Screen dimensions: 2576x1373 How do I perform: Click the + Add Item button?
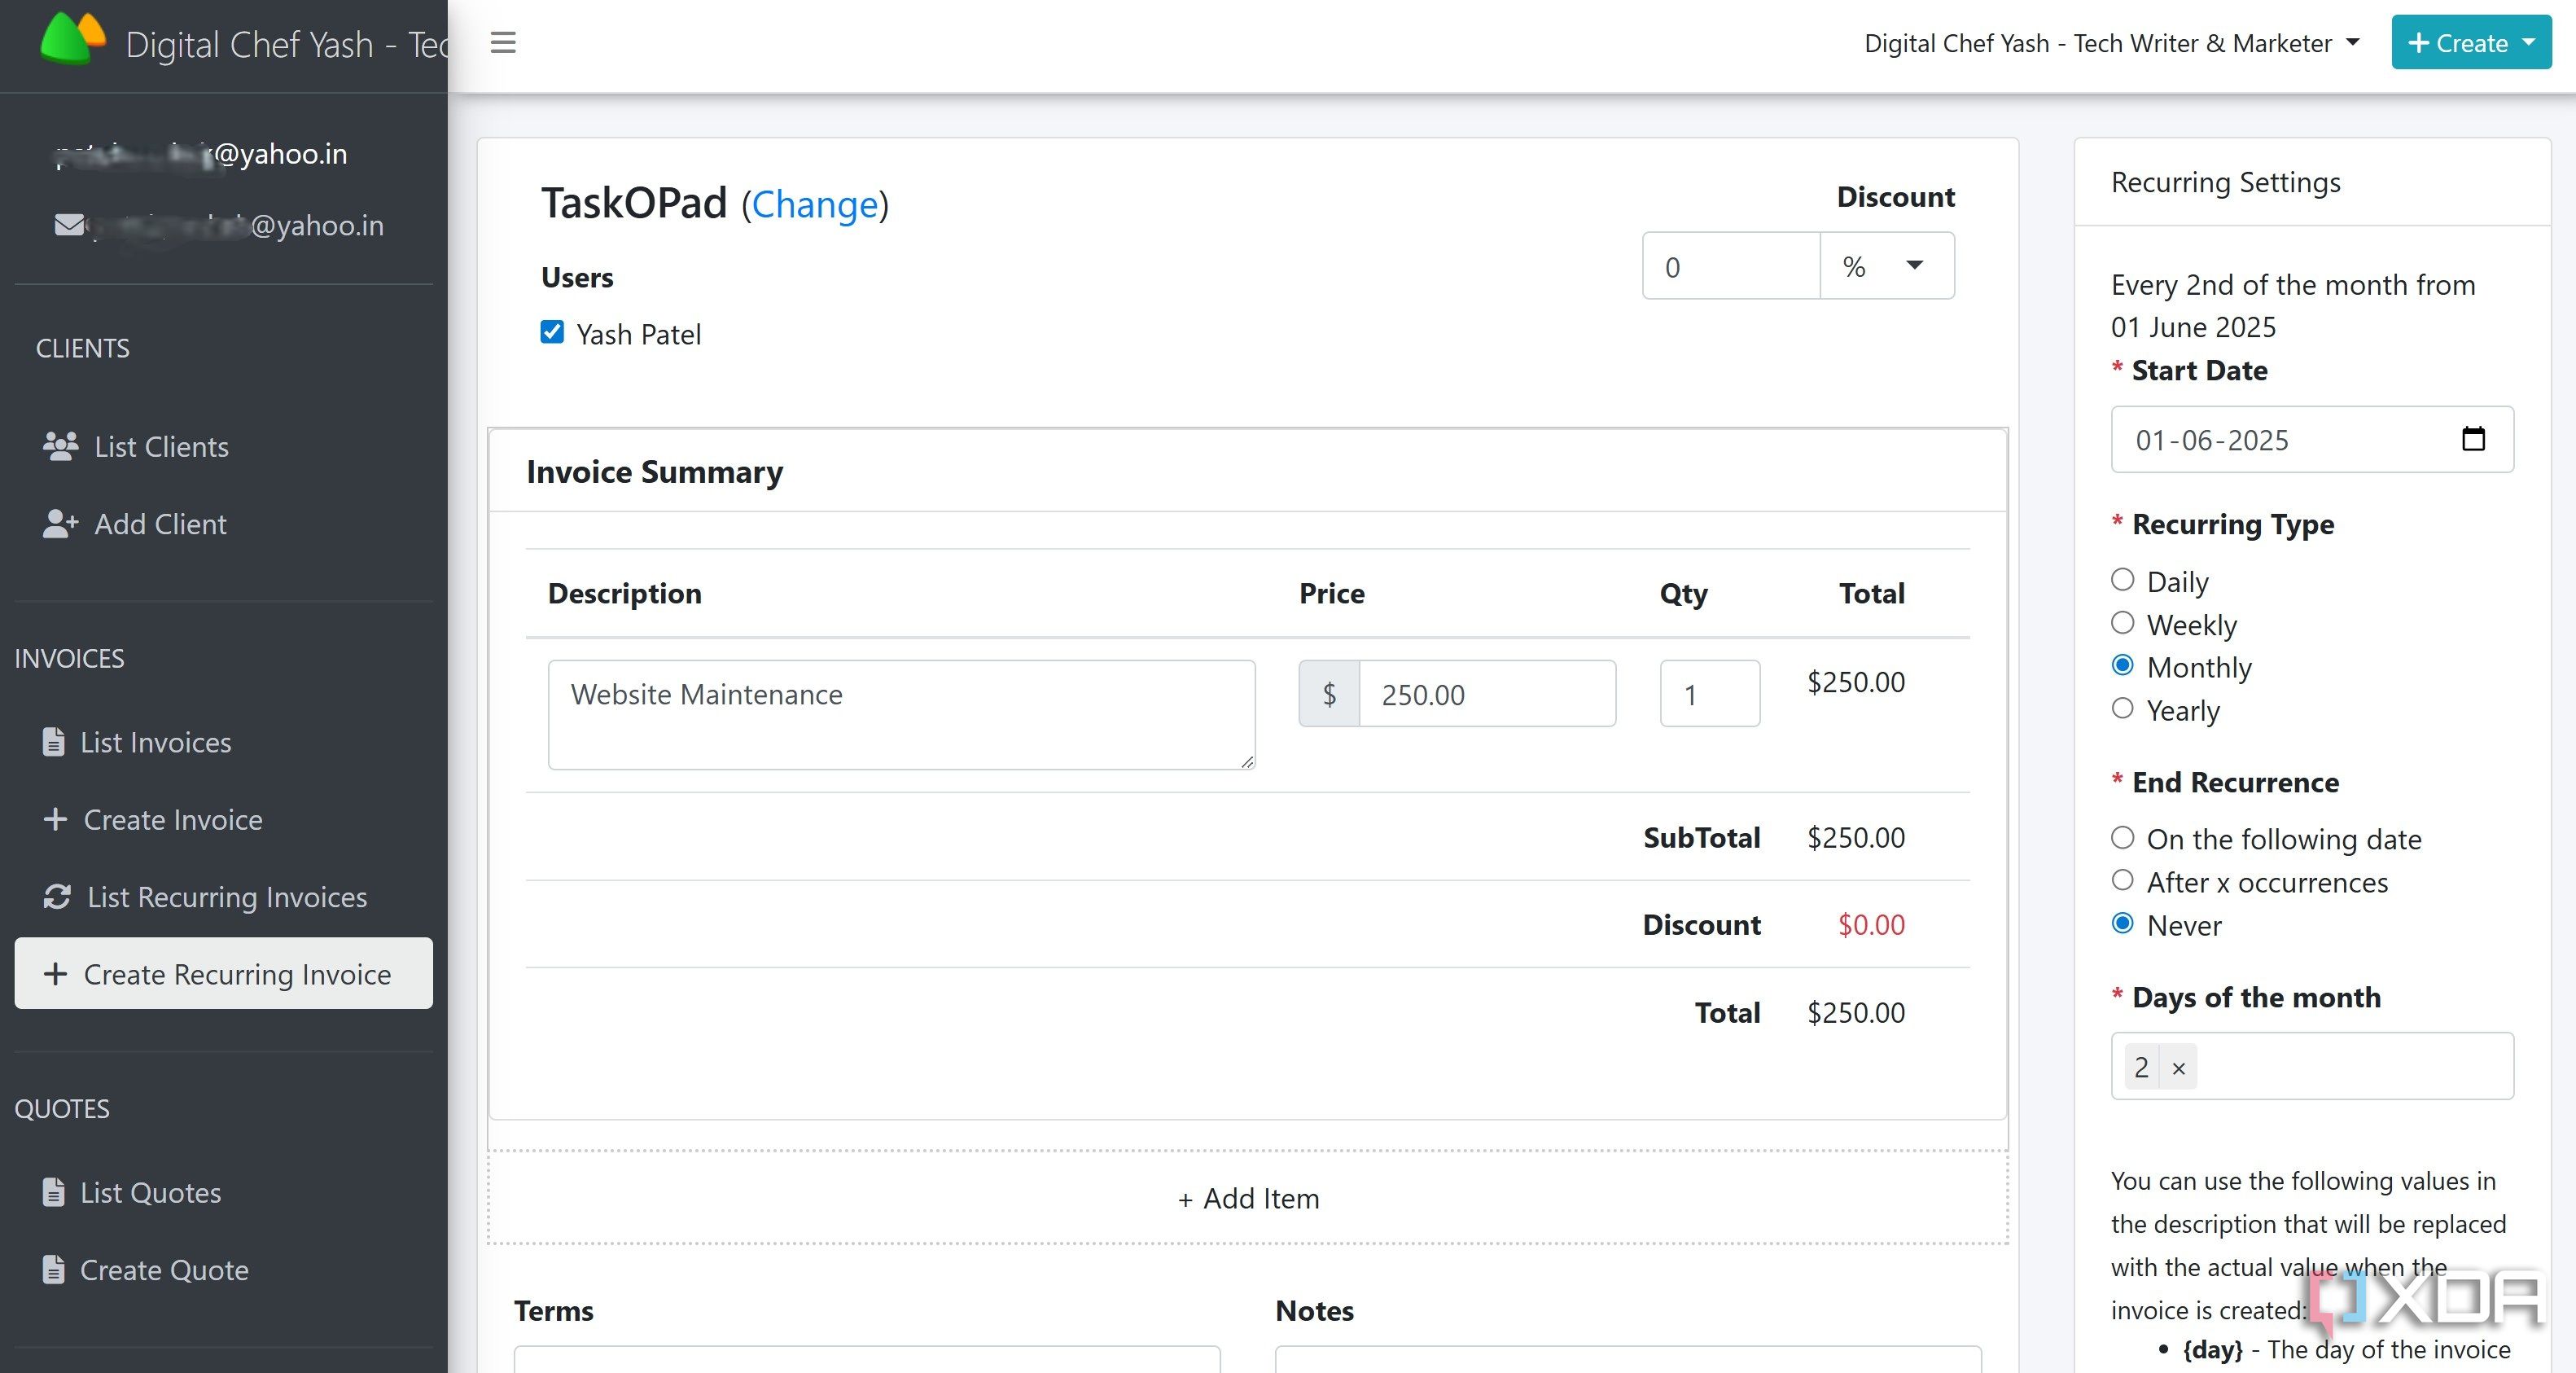coord(1248,1197)
